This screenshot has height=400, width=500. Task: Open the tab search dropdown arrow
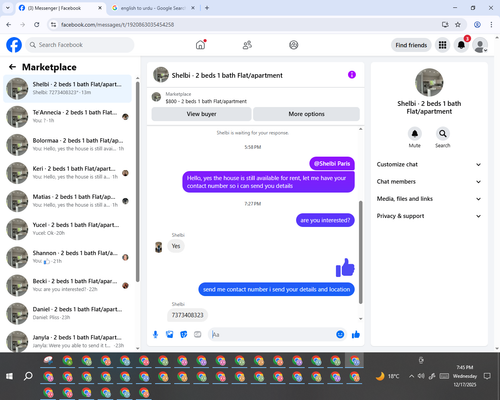[8, 8]
